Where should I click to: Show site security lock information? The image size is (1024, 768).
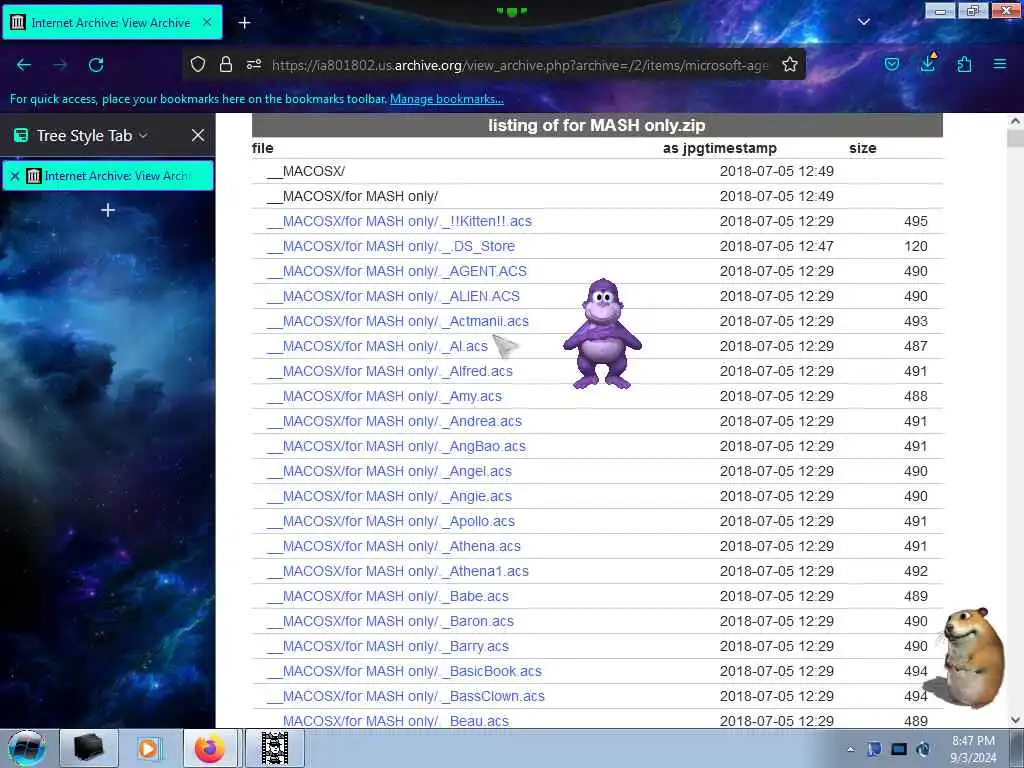[x=226, y=64]
